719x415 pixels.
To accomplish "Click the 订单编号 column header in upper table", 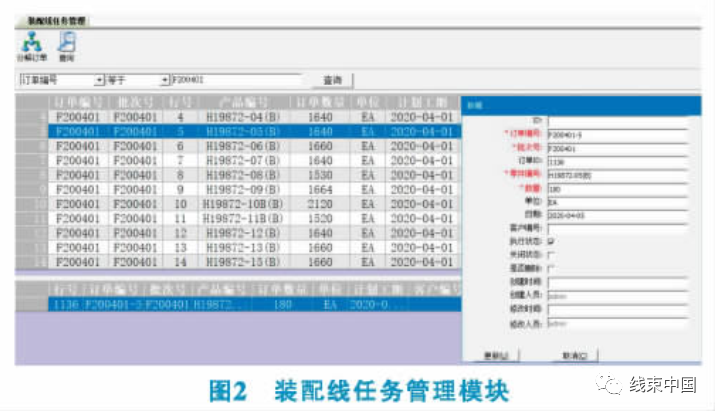I will pyautogui.click(x=78, y=102).
